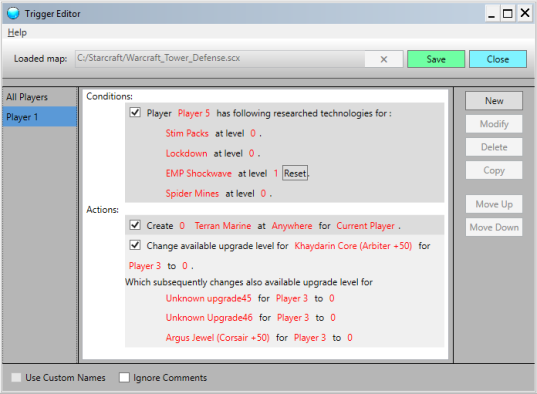Enable Use Custom Names checkbox
The height and width of the screenshot is (394, 537).
[16, 377]
